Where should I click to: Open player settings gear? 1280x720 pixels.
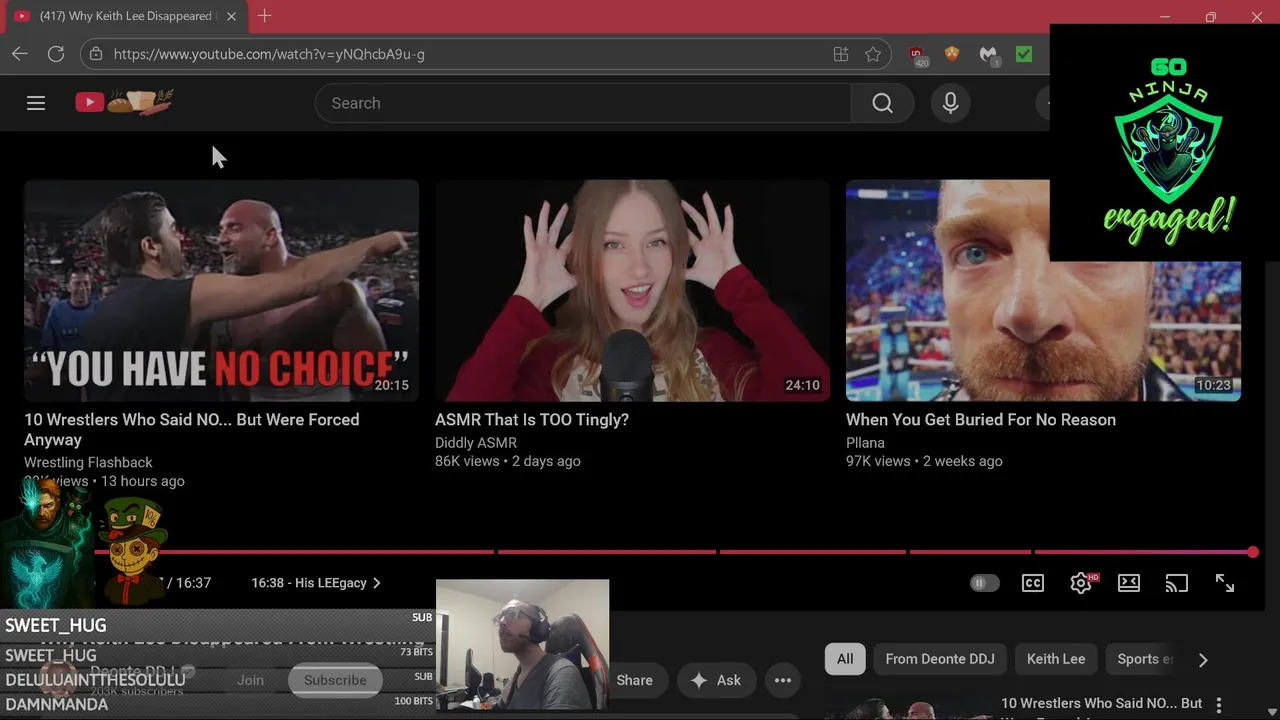[1081, 583]
